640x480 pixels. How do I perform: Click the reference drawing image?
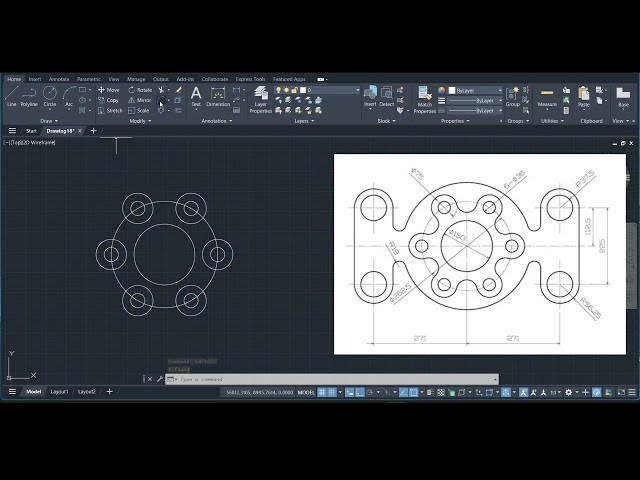pyautogui.click(x=480, y=254)
